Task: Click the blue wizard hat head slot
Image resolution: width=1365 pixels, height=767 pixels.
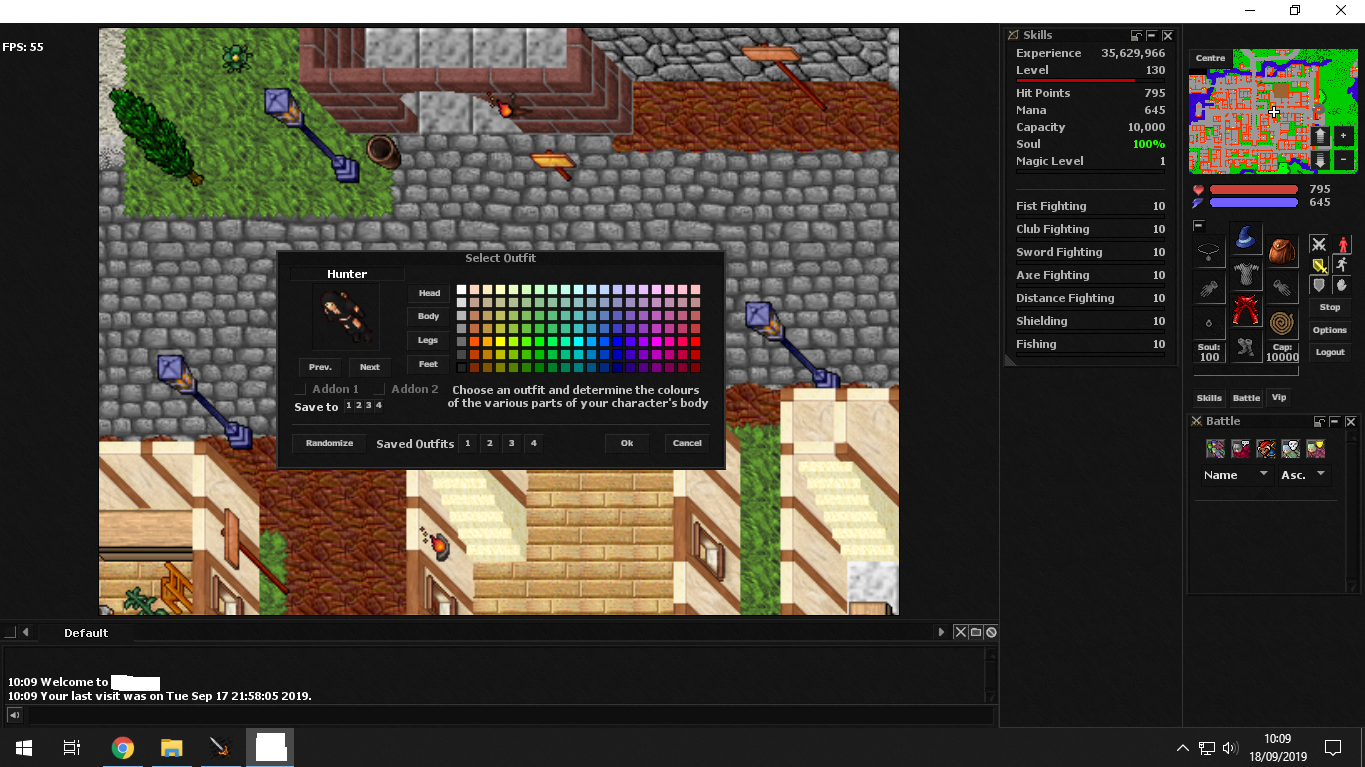Action: tap(1245, 238)
